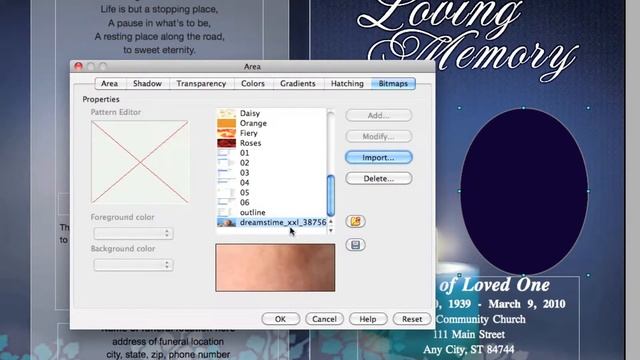The image size is (640, 360).
Task: Click the Modify... button
Action: pyautogui.click(x=378, y=136)
